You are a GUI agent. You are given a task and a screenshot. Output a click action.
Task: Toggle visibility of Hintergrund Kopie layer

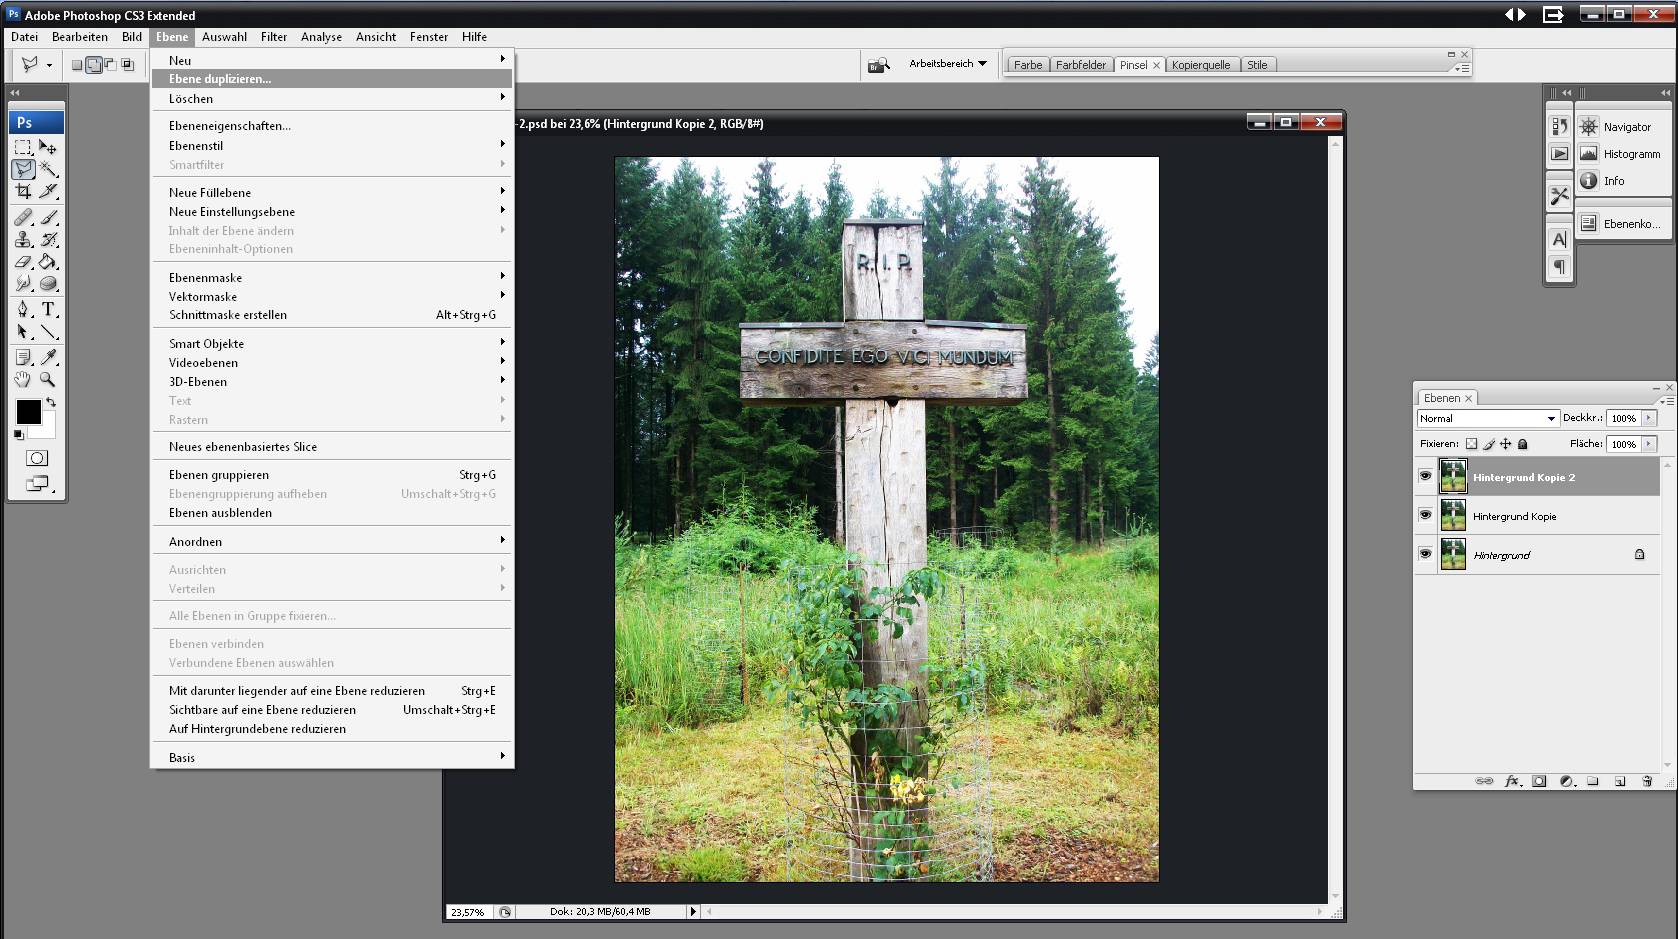tap(1425, 516)
